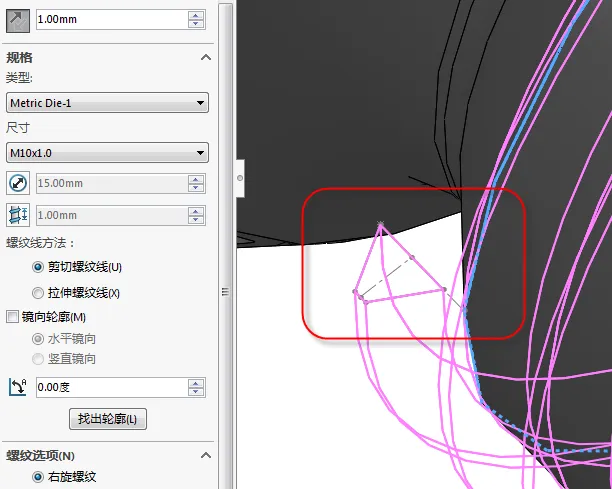Image resolution: width=612 pixels, height=489 pixels.
Task: Edit the 1.00mm offset value field
Action: pos(112,19)
